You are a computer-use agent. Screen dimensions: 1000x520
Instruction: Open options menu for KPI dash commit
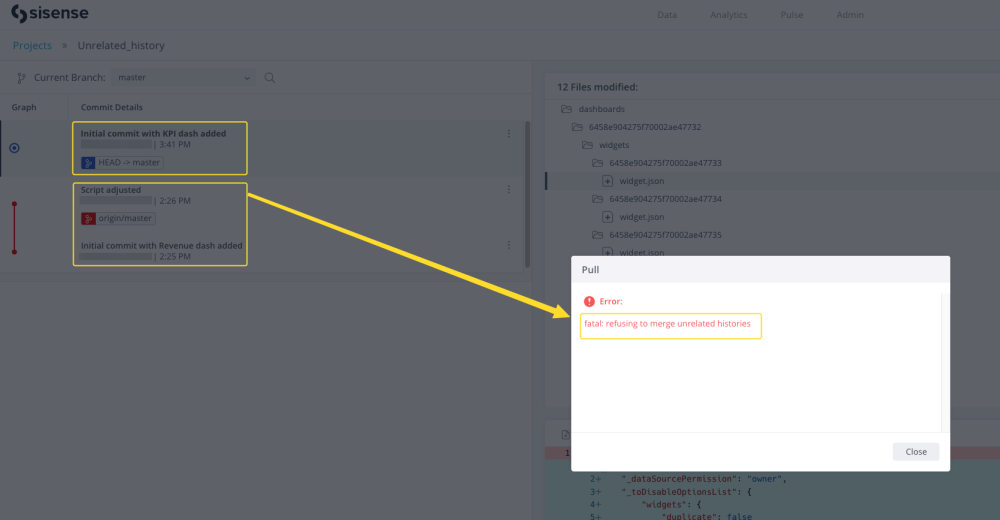(x=508, y=133)
